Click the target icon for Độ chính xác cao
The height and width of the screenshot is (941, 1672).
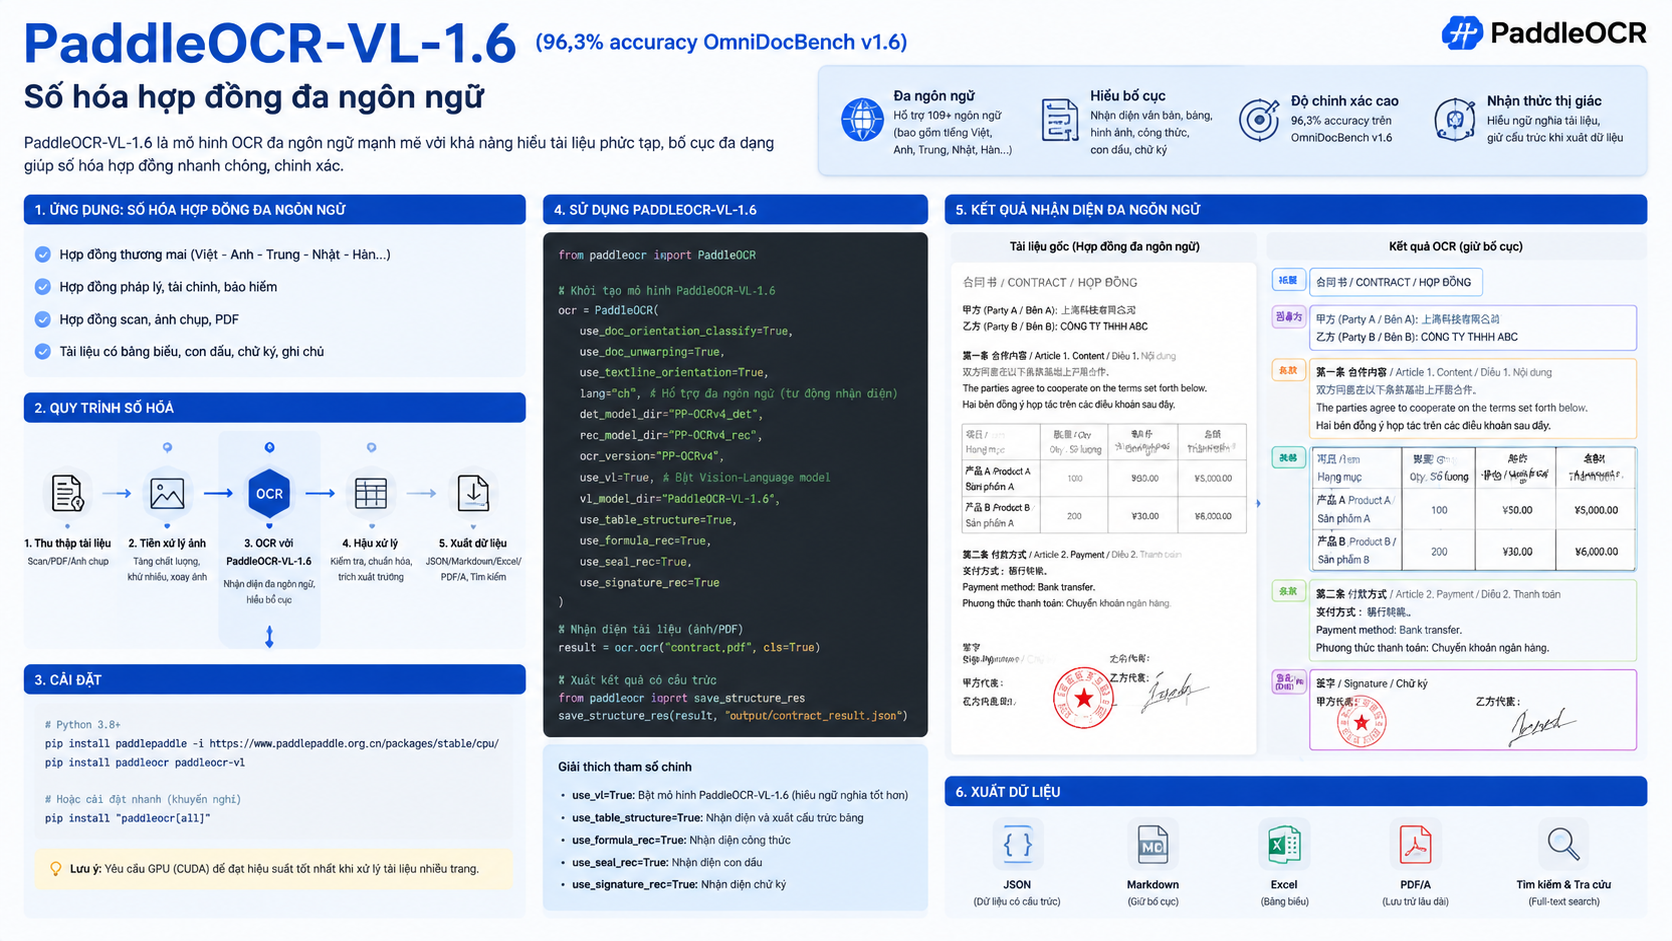coord(1258,120)
